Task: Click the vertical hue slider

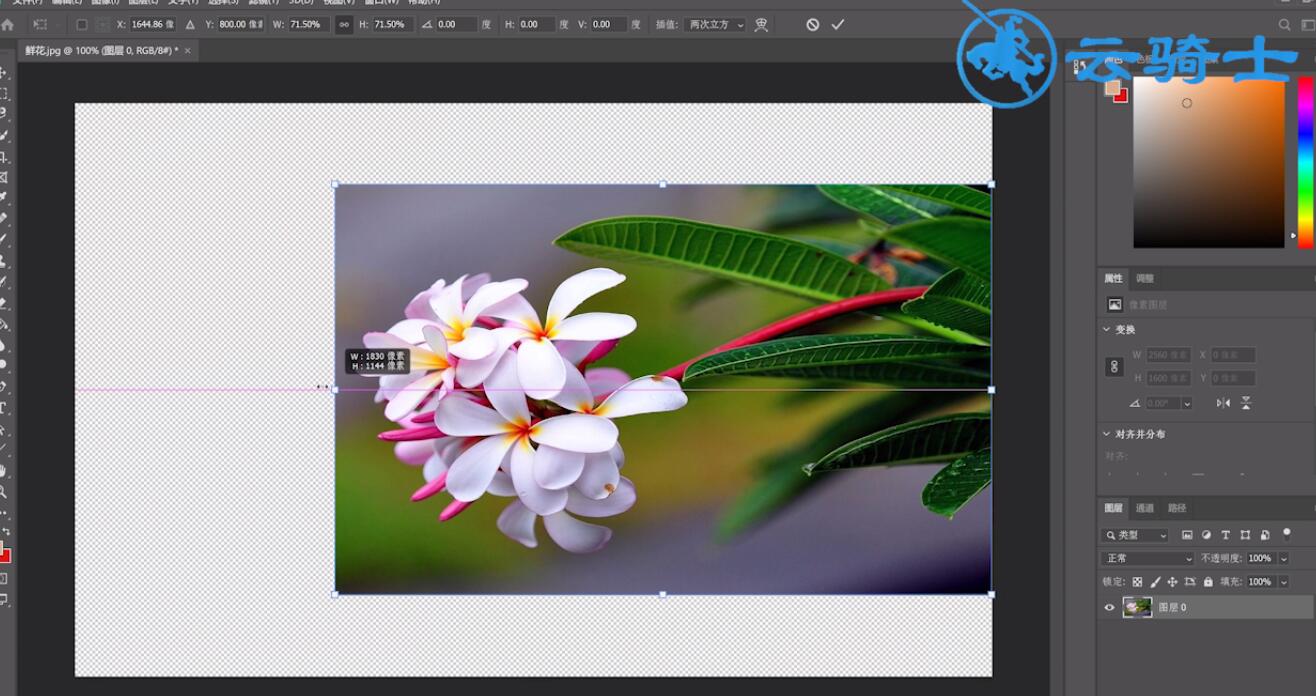Action: (x=1304, y=162)
